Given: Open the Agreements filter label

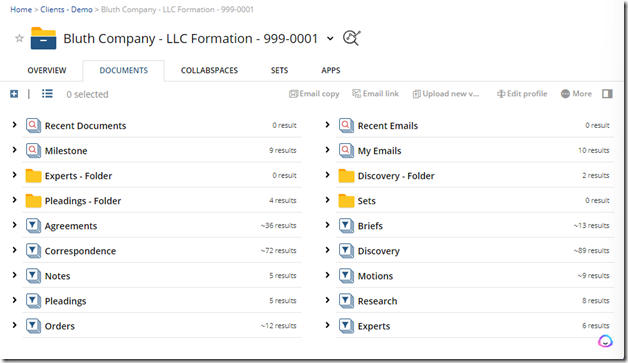Looking at the screenshot, I should point(71,226).
